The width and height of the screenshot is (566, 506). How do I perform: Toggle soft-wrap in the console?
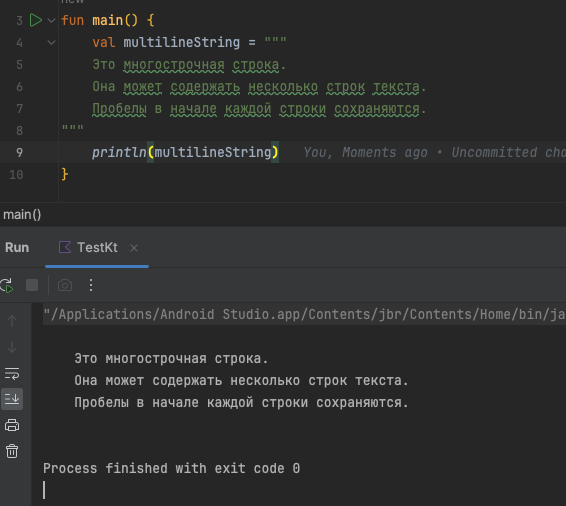pos(12,374)
